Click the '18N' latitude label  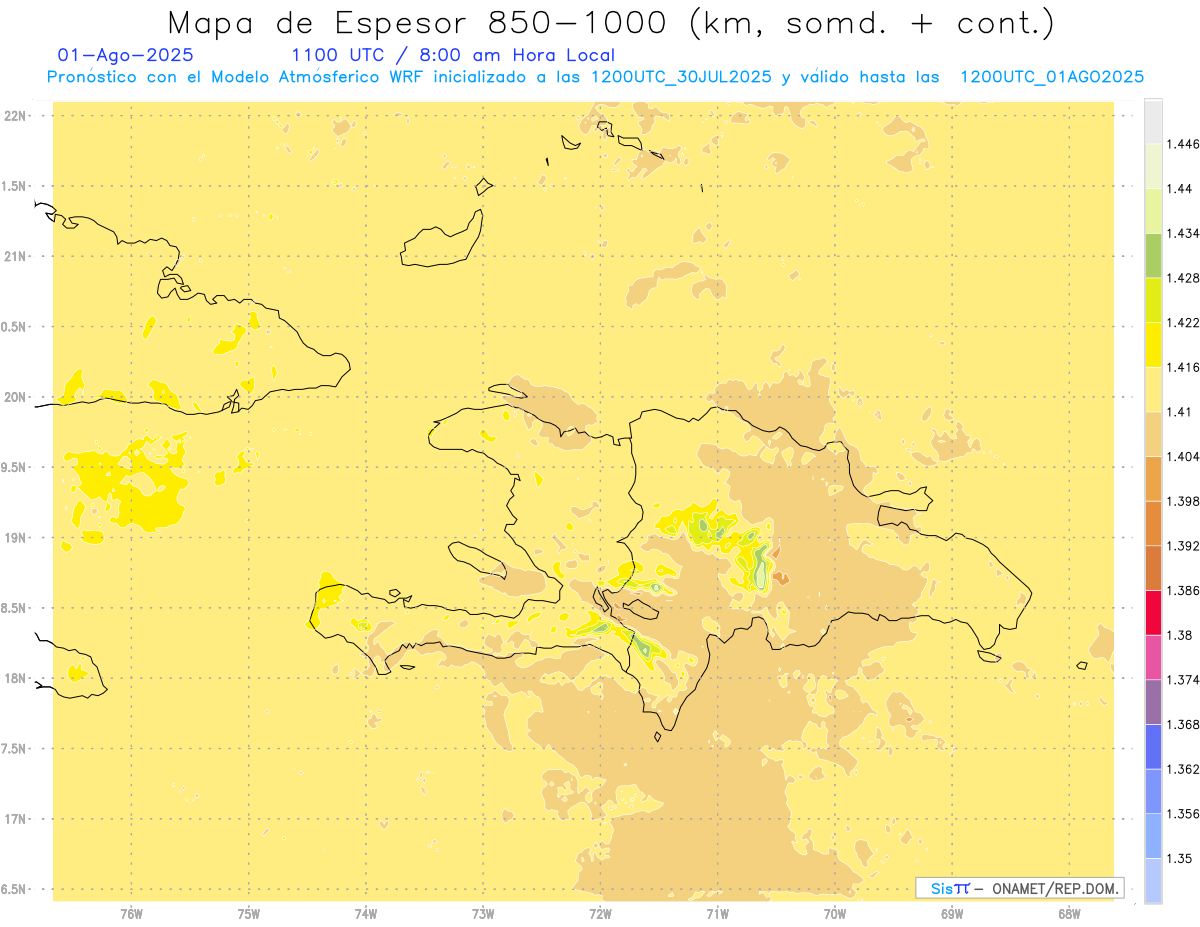pos(17,679)
